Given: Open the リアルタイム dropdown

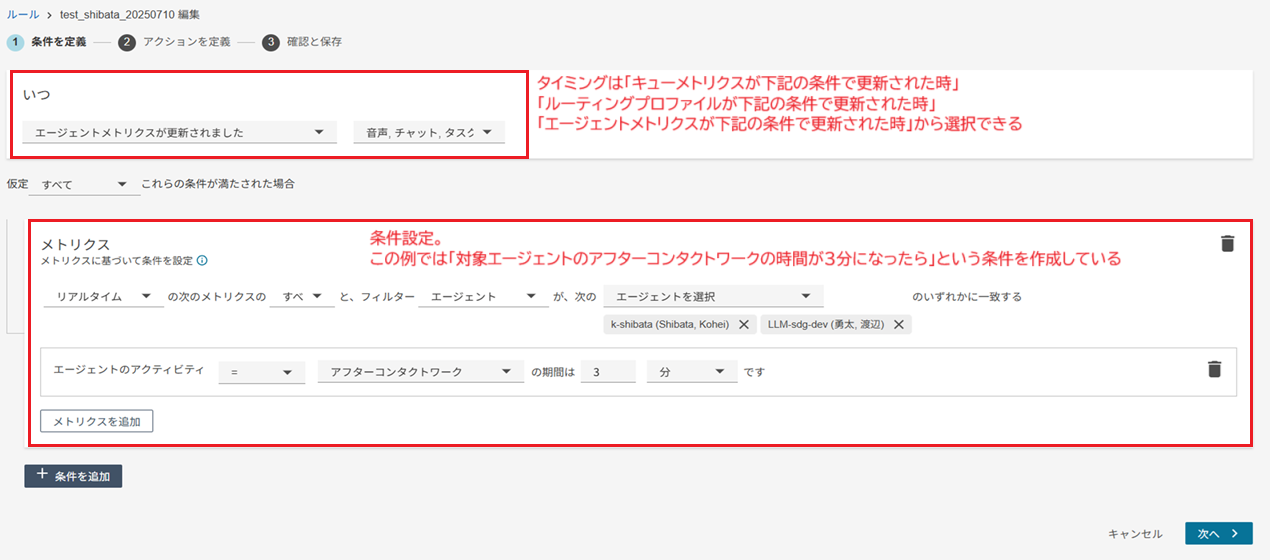Looking at the screenshot, I should tap(104, 296).
